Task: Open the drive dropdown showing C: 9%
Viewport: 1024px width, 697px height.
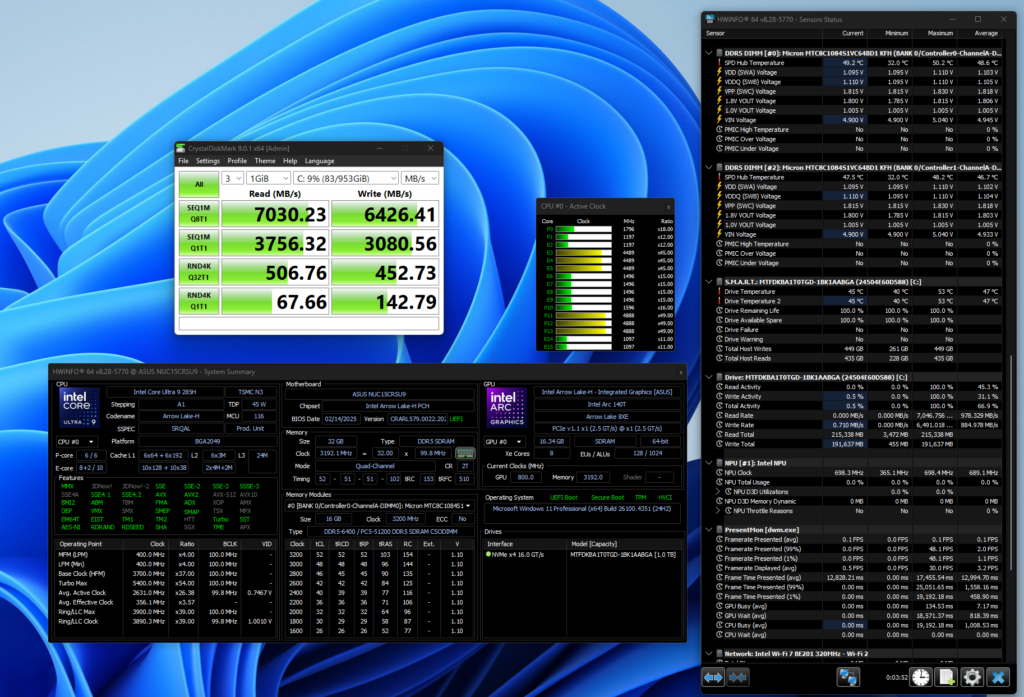Action: [345, 178]
